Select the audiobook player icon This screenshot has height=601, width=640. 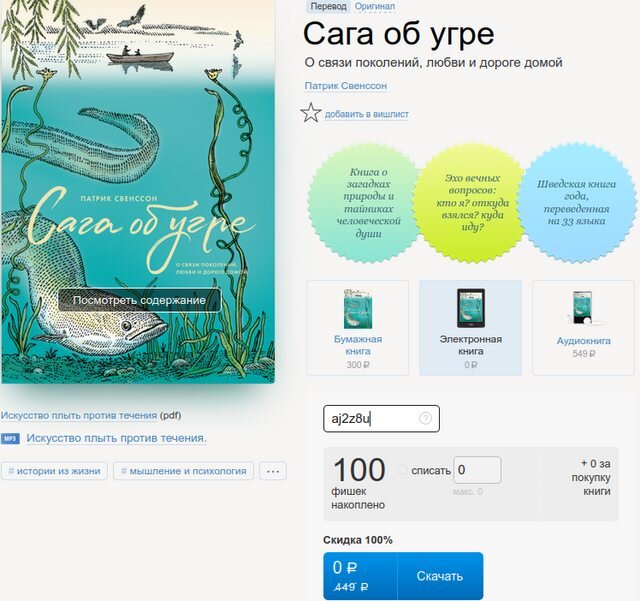tap(582, 308)
